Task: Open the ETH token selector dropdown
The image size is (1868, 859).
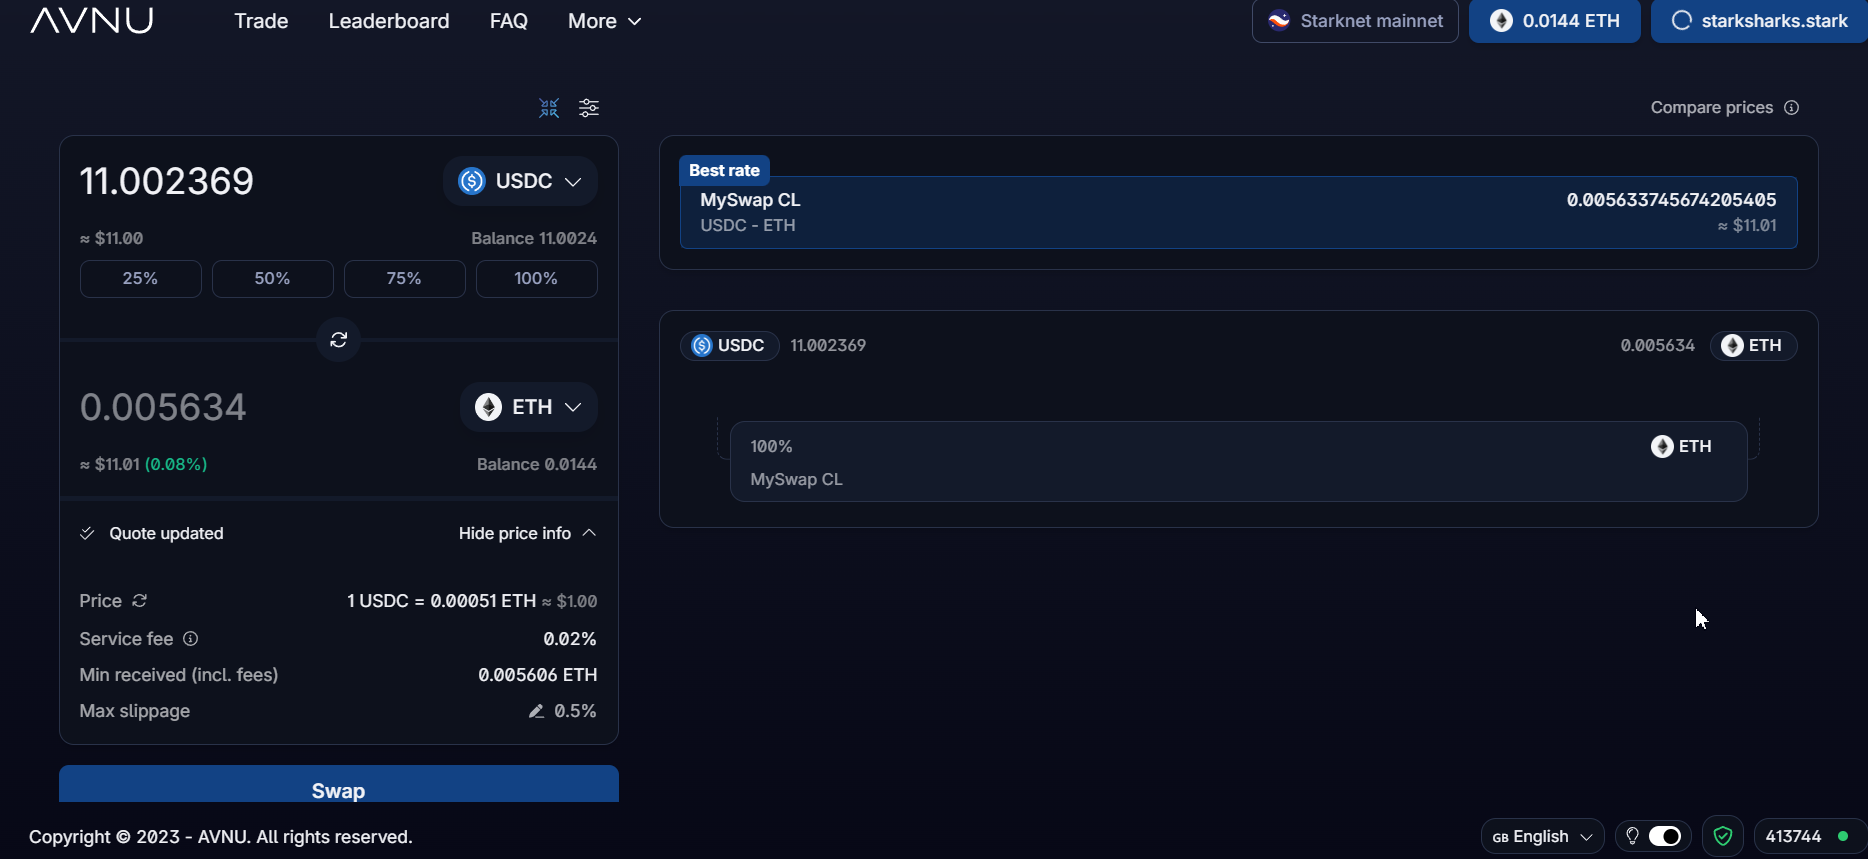Action: (529, 407)
